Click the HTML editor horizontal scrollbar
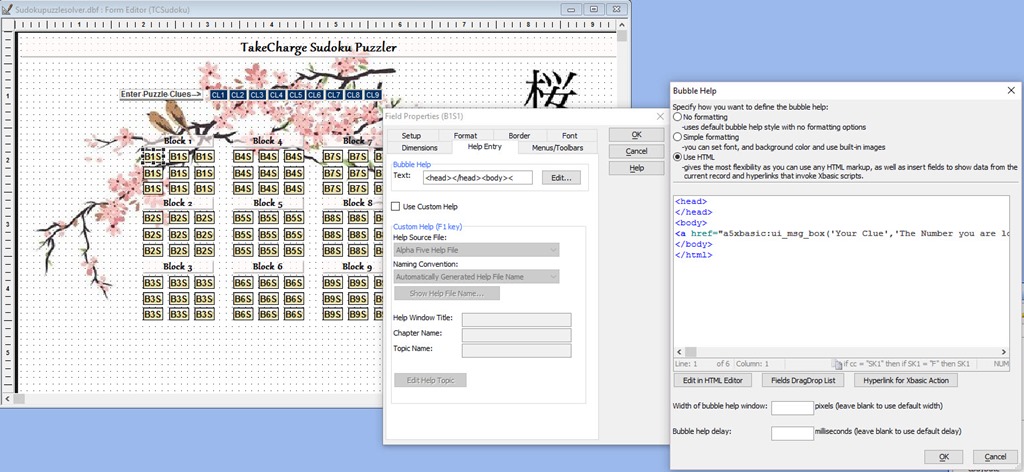1024x472 pixels. coord(840,352)
